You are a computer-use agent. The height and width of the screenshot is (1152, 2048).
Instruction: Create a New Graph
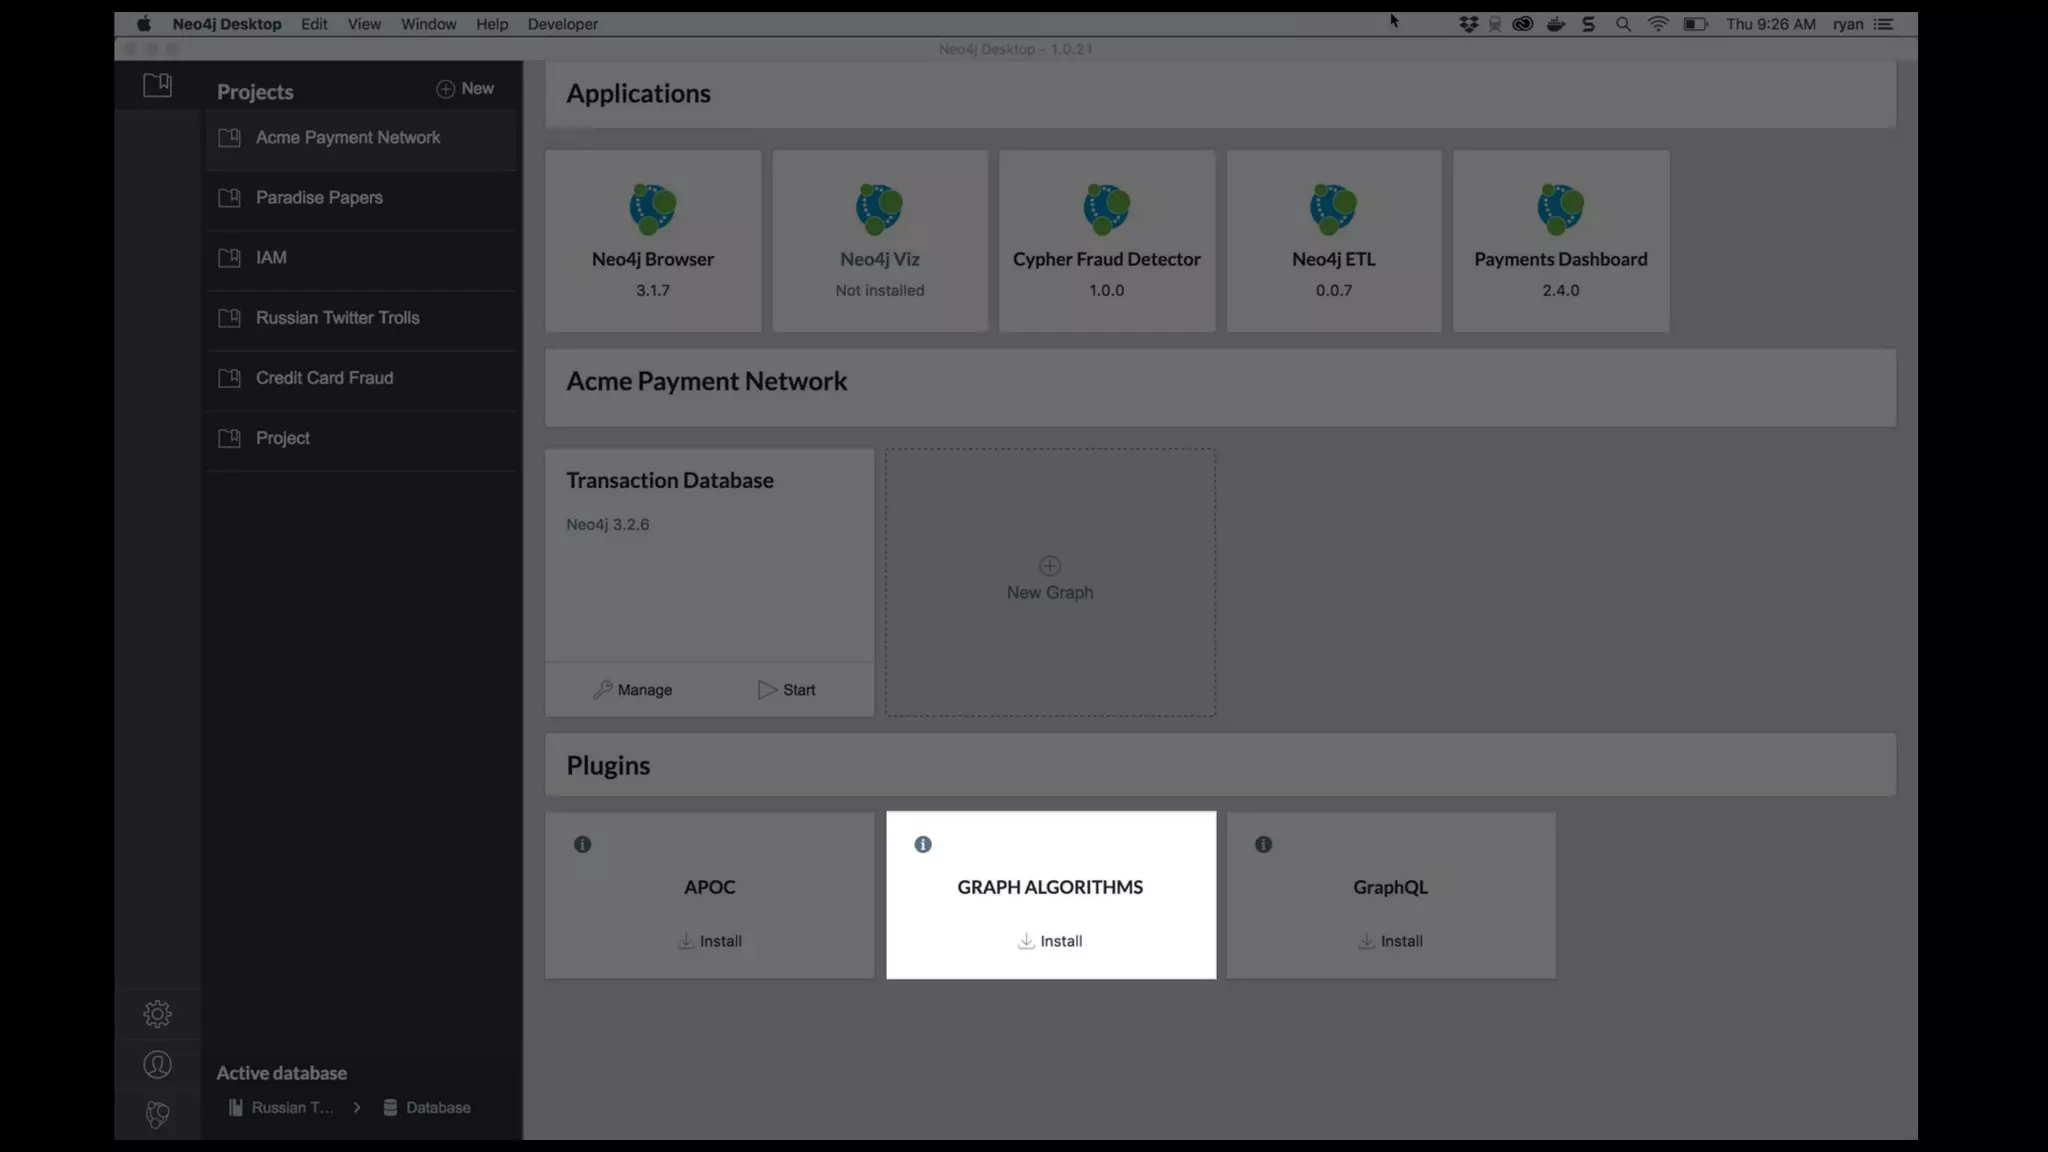(x=1050, y=581)
